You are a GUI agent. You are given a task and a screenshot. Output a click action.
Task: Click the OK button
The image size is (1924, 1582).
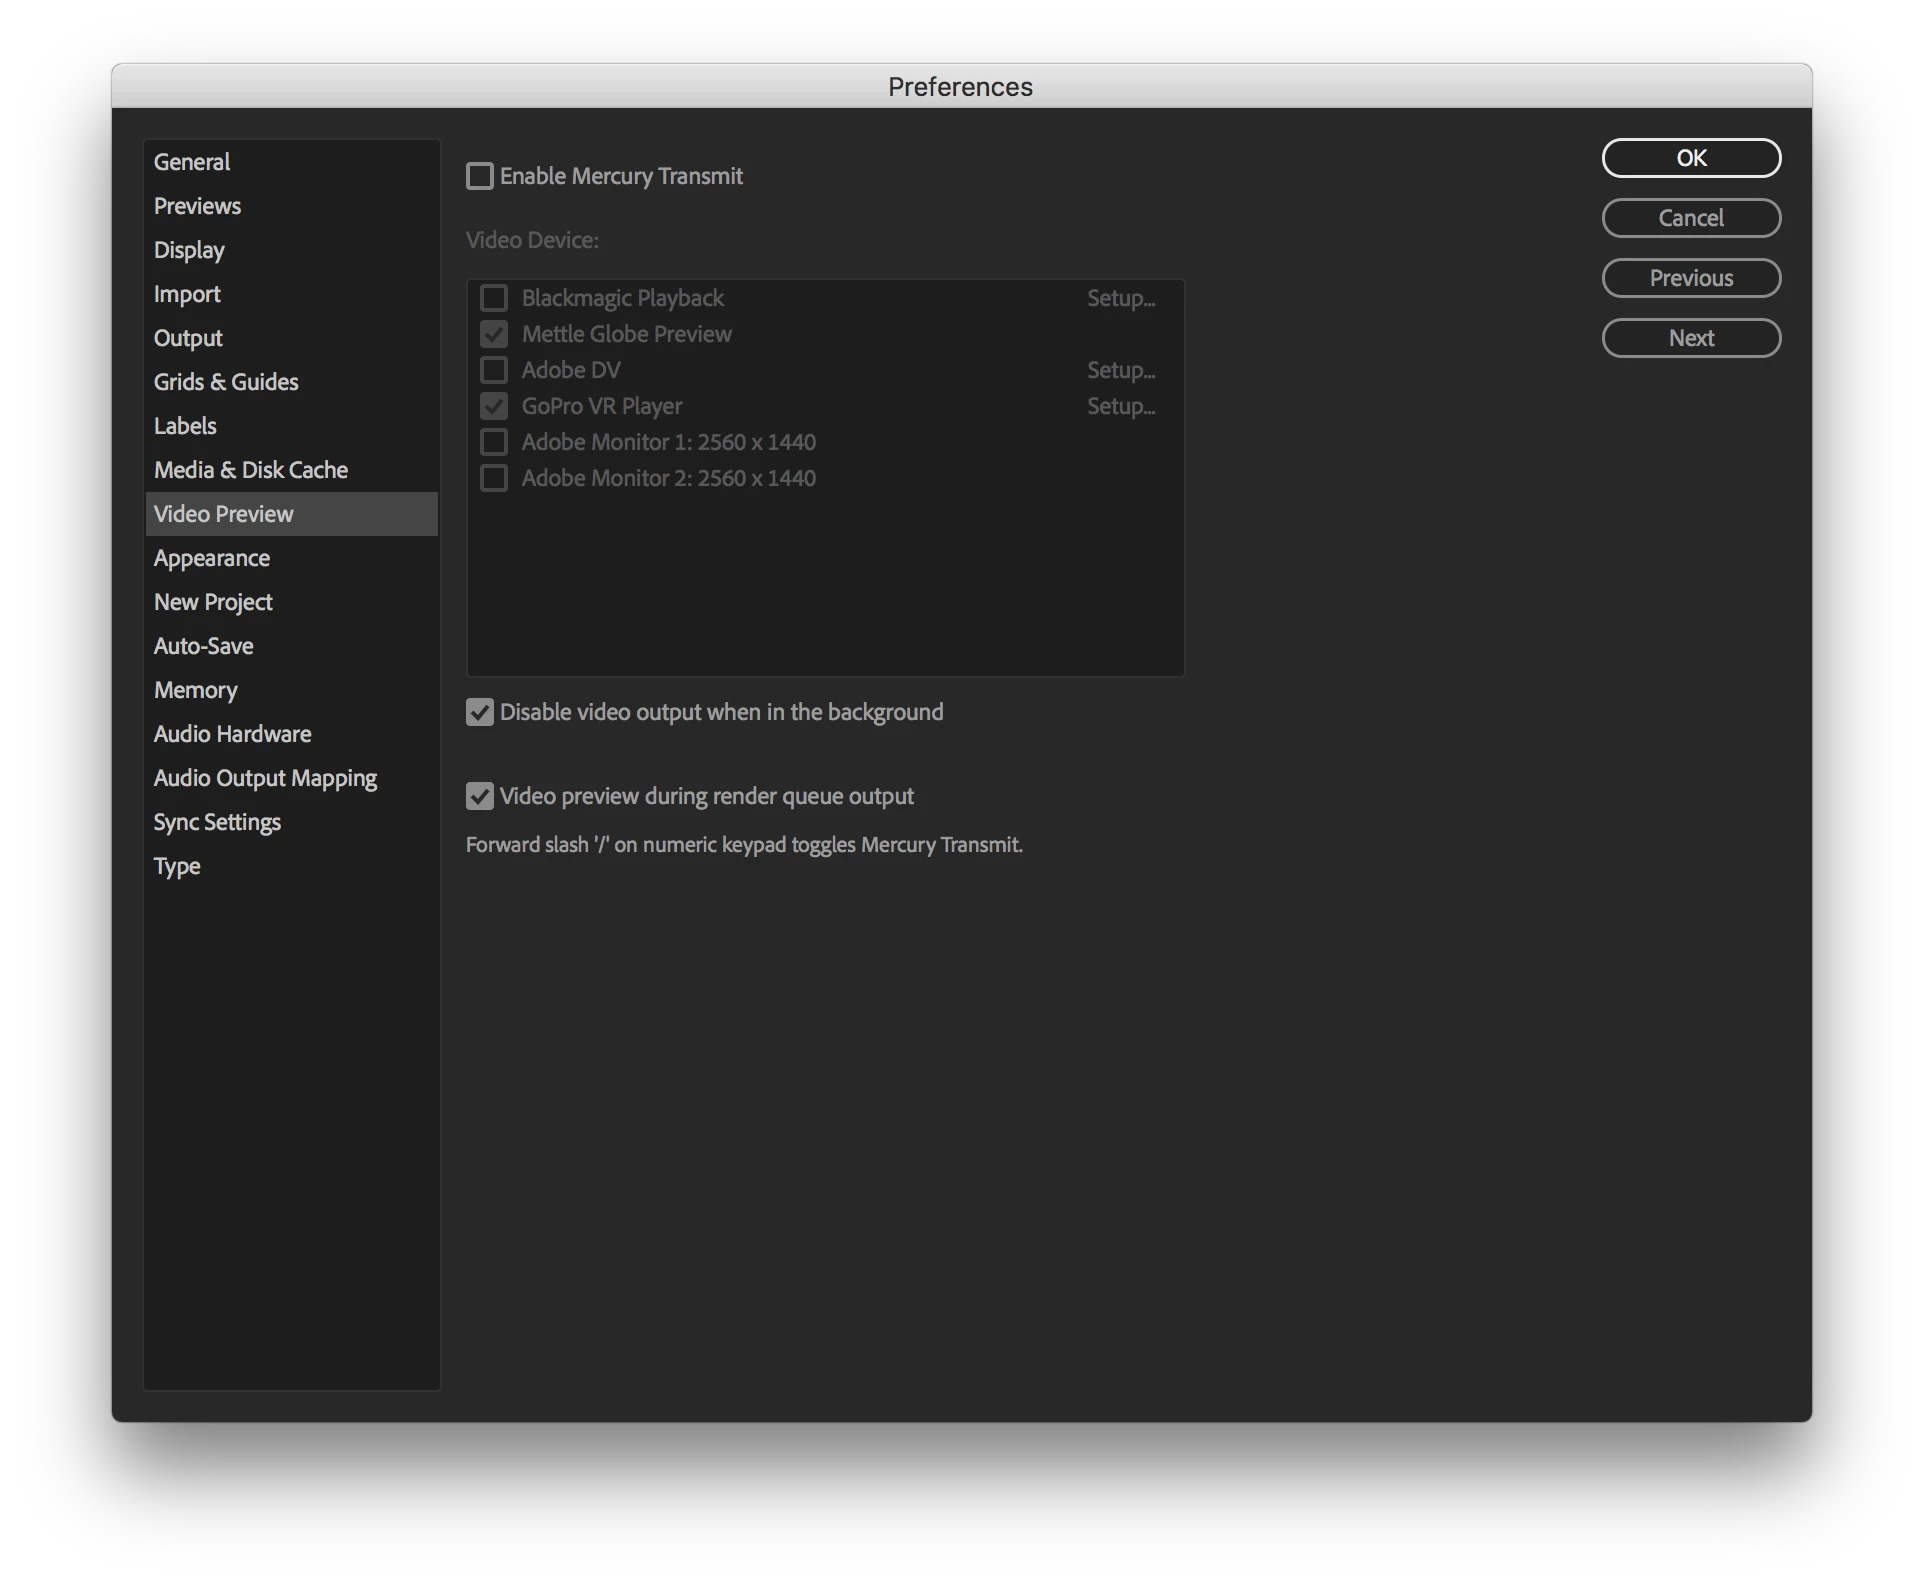1690,158
